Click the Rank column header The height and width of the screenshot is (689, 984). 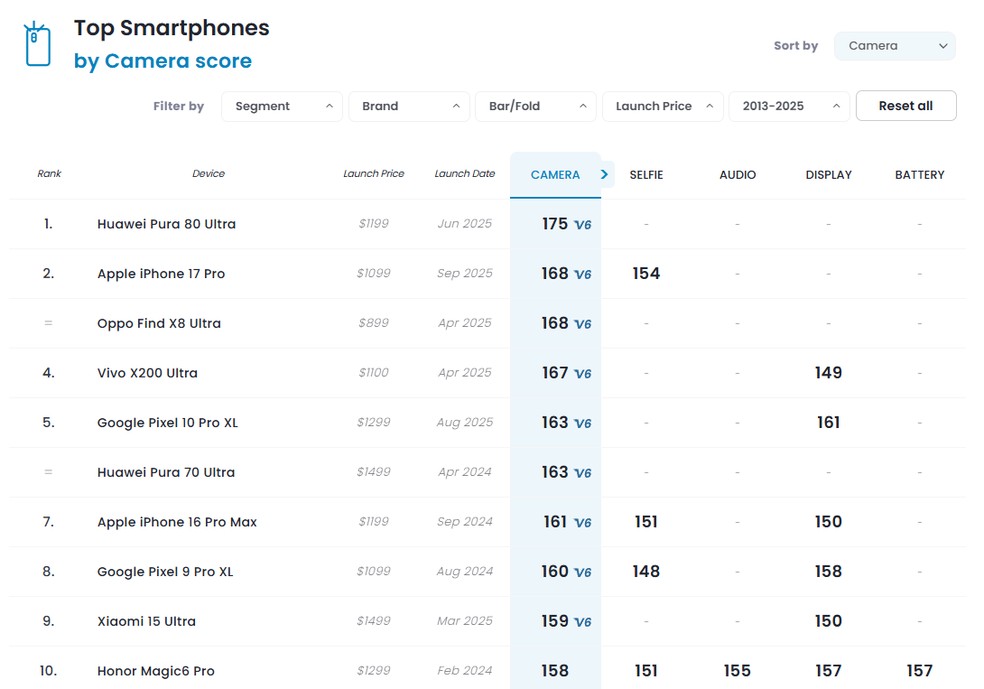click(49, 174)
